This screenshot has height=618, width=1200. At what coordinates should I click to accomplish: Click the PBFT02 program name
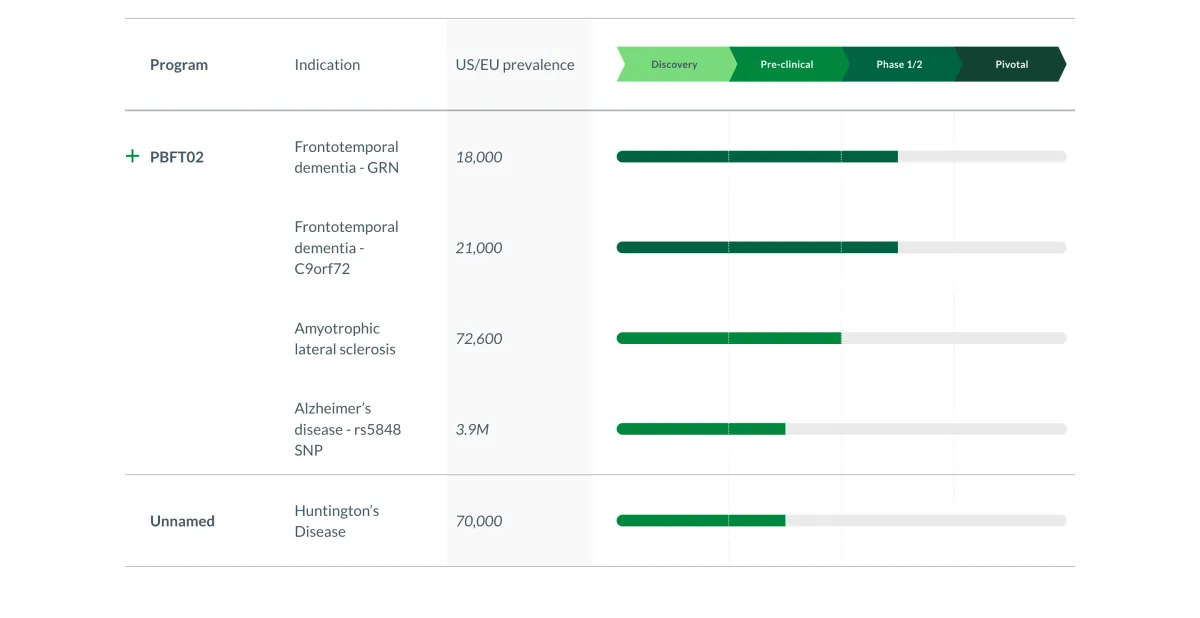click(x=177, y=157)
